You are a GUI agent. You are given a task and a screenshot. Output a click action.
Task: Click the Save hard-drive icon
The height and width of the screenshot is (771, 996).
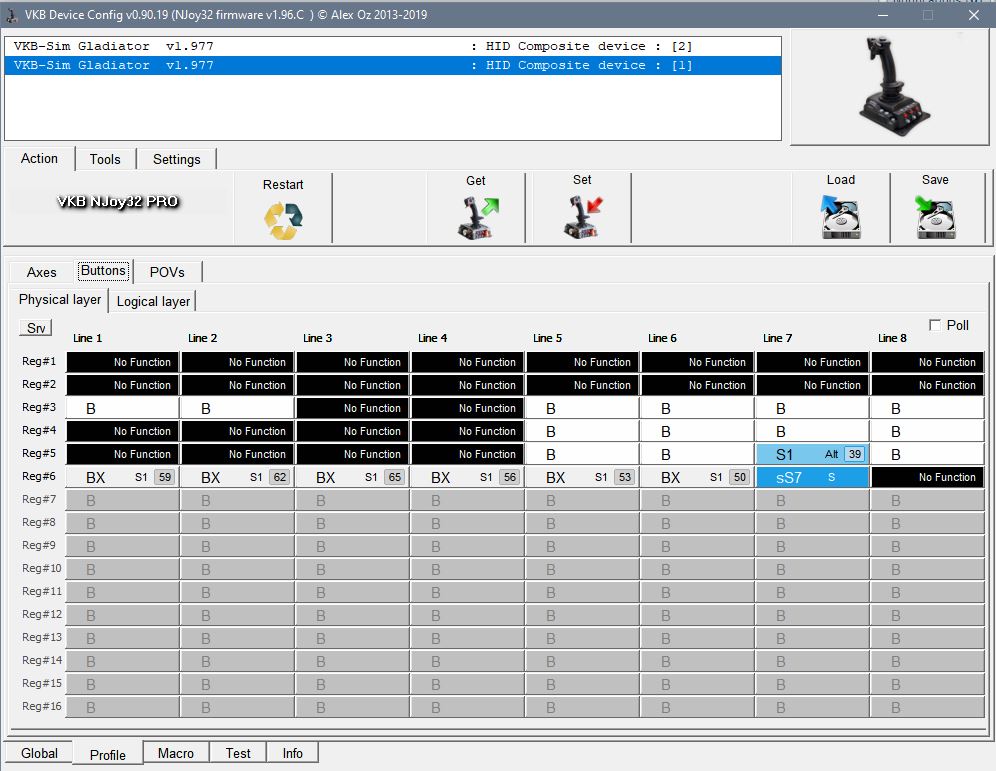pyautogui.click(x=936, y=217)
